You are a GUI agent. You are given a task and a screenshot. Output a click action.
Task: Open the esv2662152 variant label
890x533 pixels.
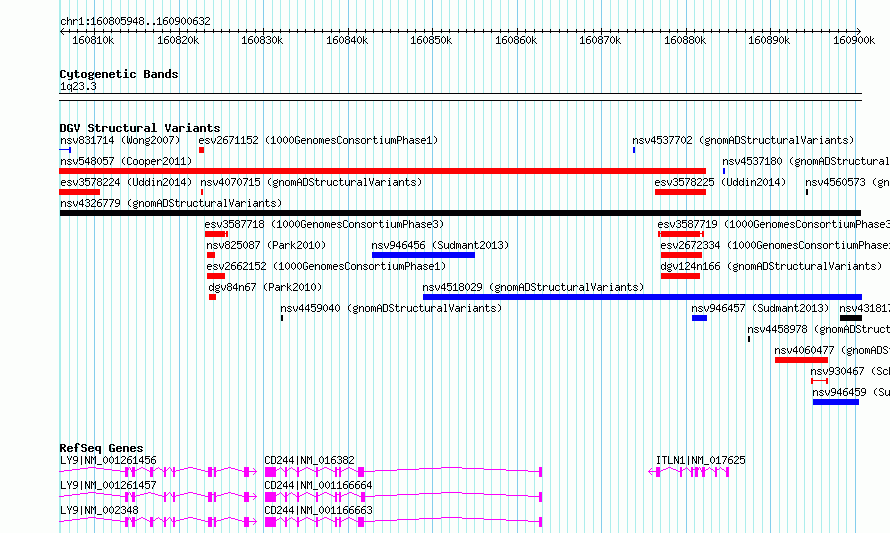pos(326,266)
